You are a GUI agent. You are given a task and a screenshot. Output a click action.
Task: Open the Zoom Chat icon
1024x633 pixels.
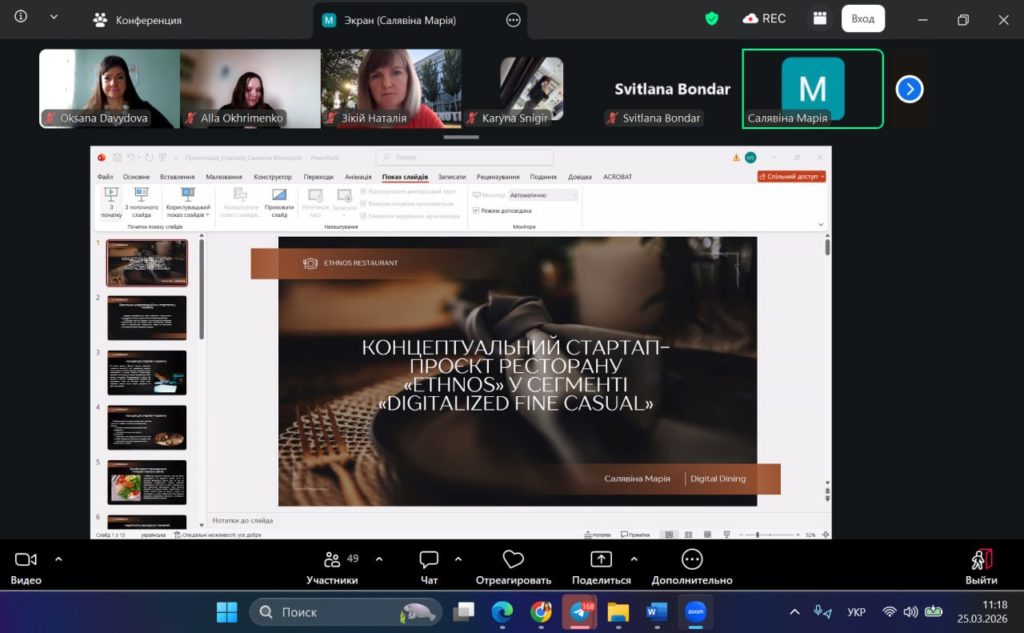click(429, 560)
